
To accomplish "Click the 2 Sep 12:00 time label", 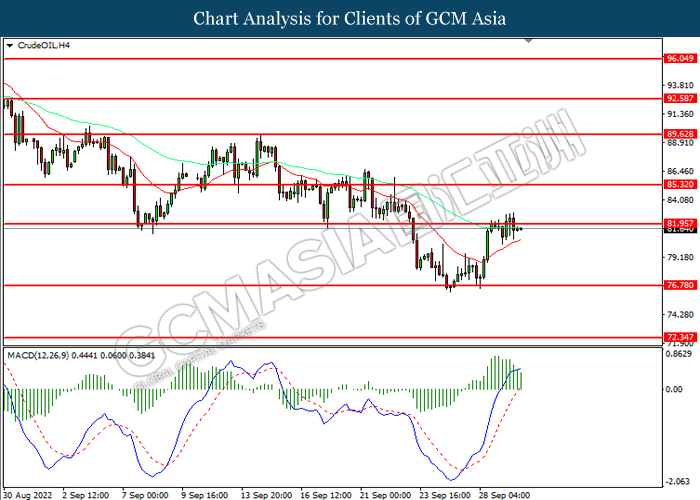I will tap(85, 495).
